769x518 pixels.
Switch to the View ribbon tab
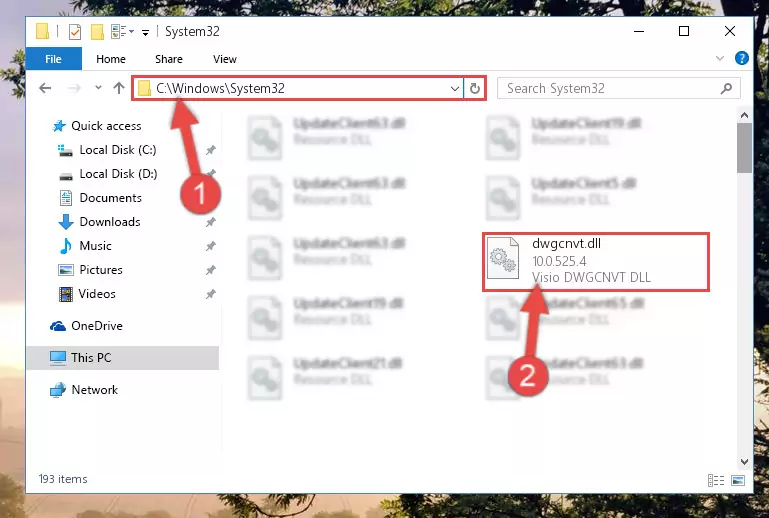click(225, 59)
